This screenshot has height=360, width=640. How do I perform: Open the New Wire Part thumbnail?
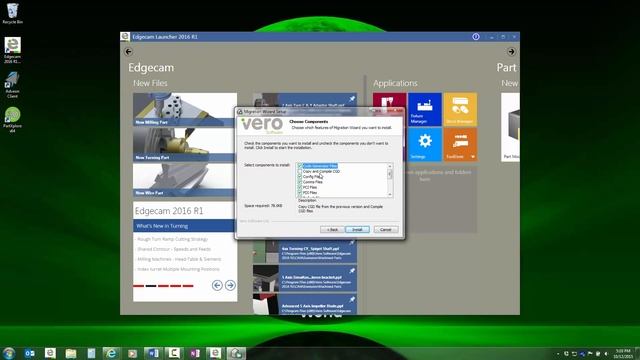[184, 180]
